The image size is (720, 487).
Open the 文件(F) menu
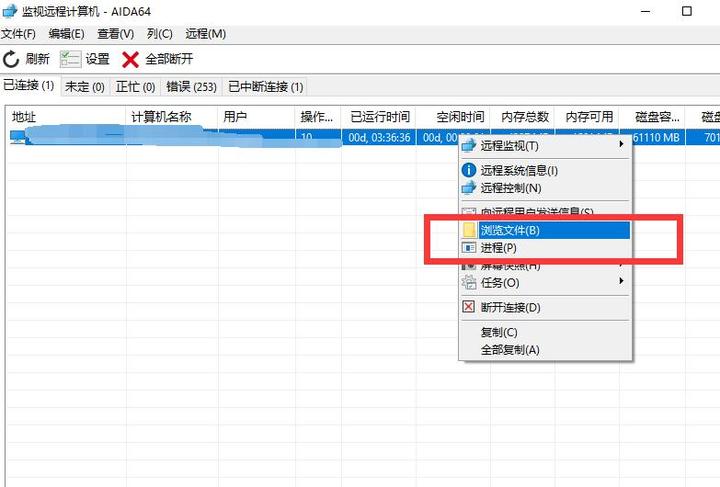(x=18, y=34)
